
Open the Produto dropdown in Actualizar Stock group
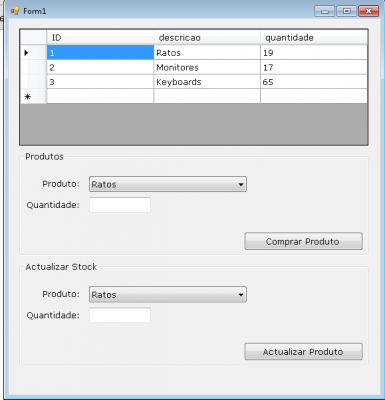click(x=168, y=295)
